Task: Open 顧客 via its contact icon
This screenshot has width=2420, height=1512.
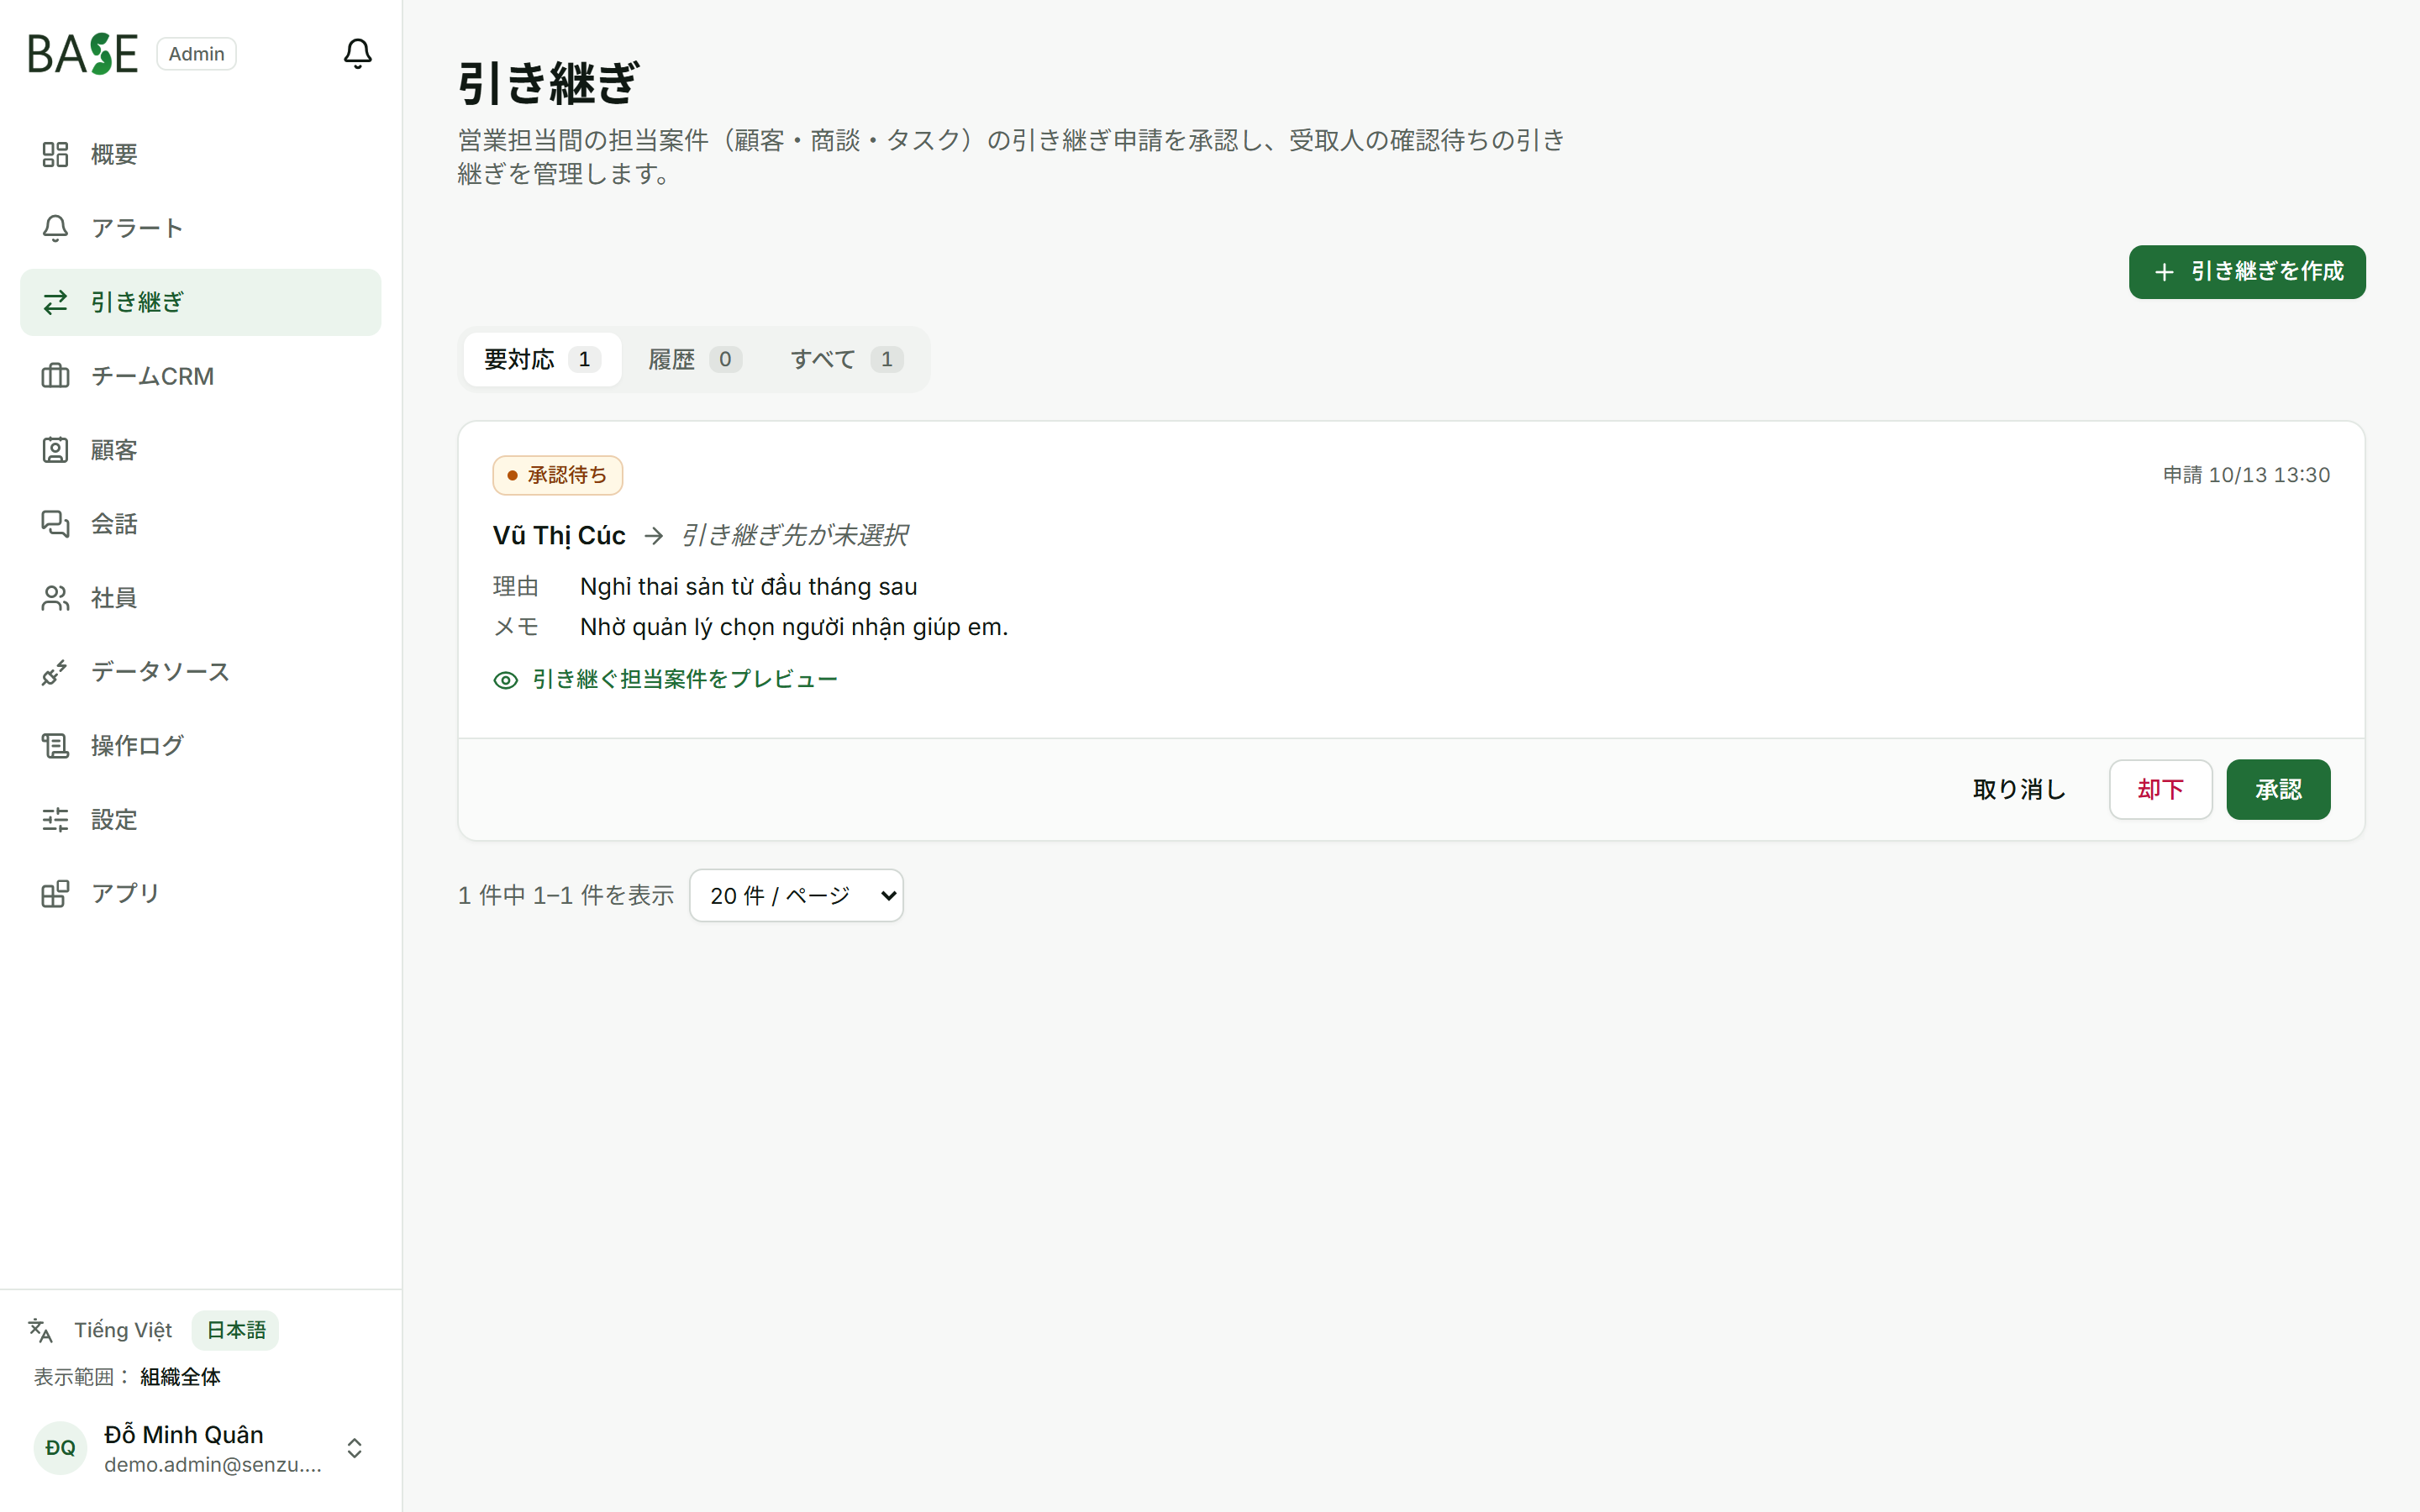Action: point(55,450)
